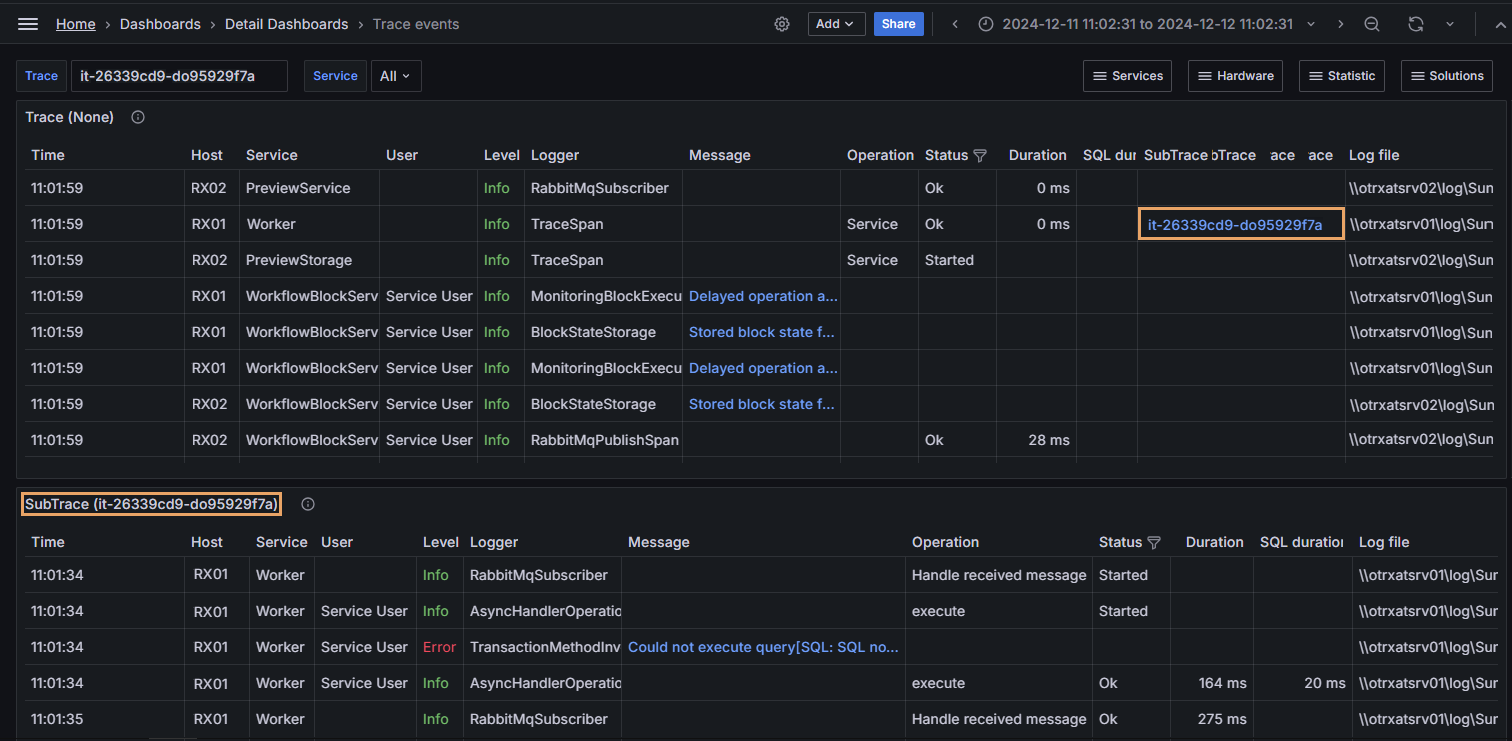Viewport: 1512px width, 741px height.
Task: Sort Trace table by Logger column
Action: 555,155
